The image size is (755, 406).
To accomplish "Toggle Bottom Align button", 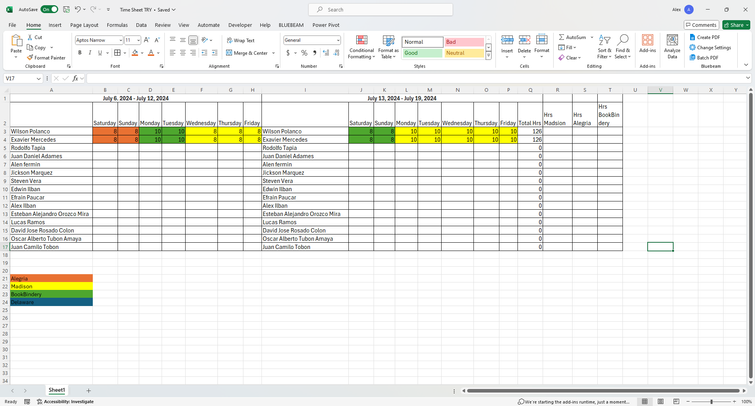I will [193, 40].
